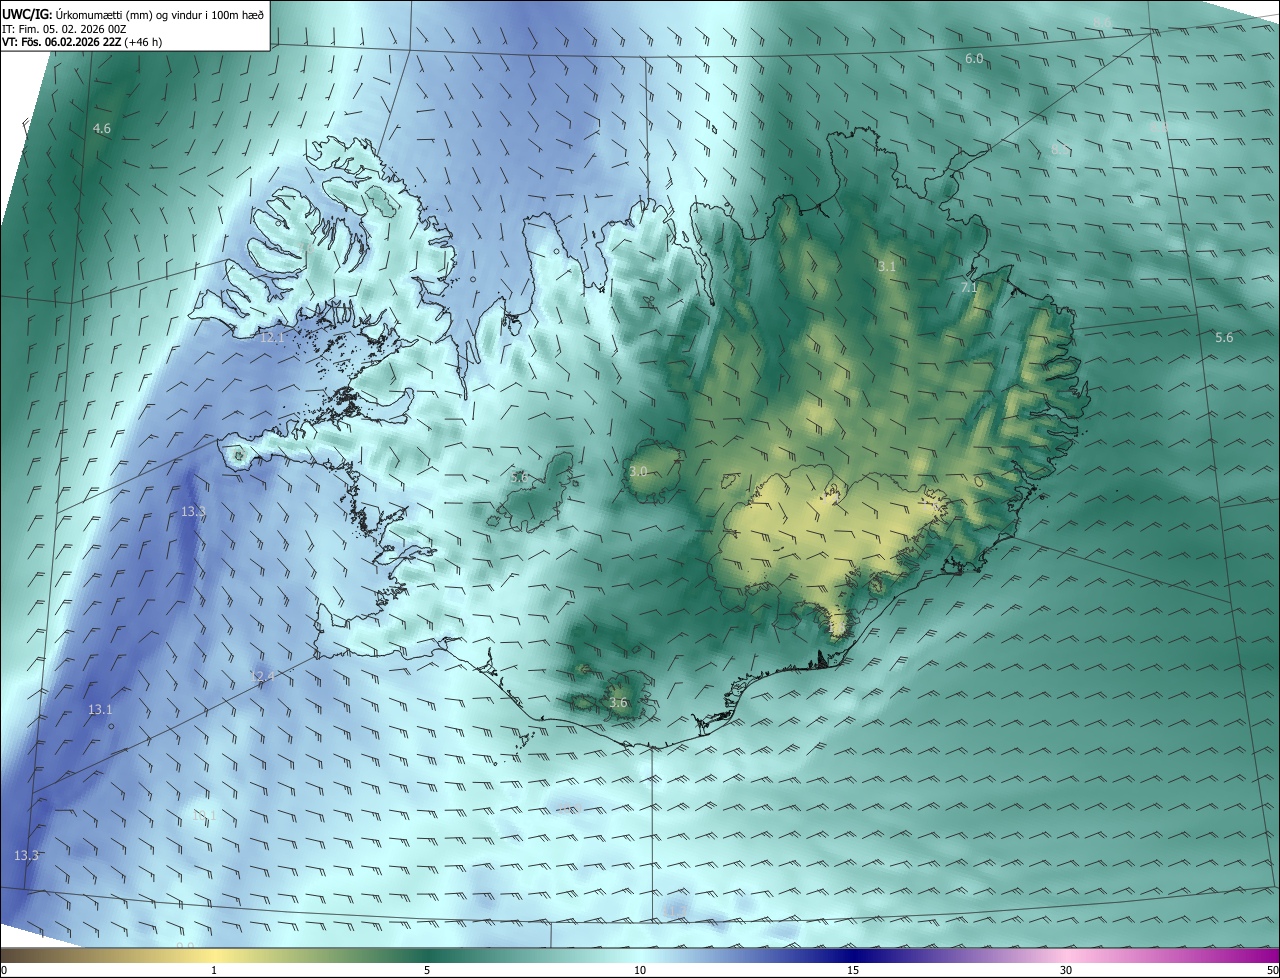Select the 7.1 value label
Viewport: 1280px width, 978px height.
(968, 288)
